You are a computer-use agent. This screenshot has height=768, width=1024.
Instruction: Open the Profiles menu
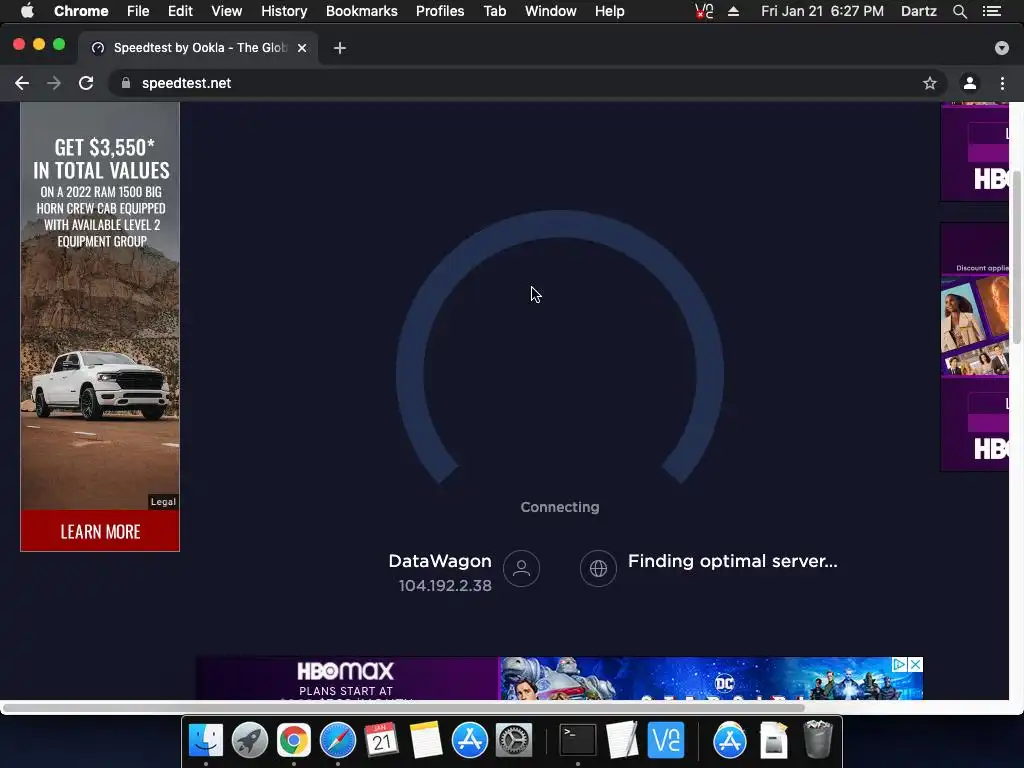440,11
